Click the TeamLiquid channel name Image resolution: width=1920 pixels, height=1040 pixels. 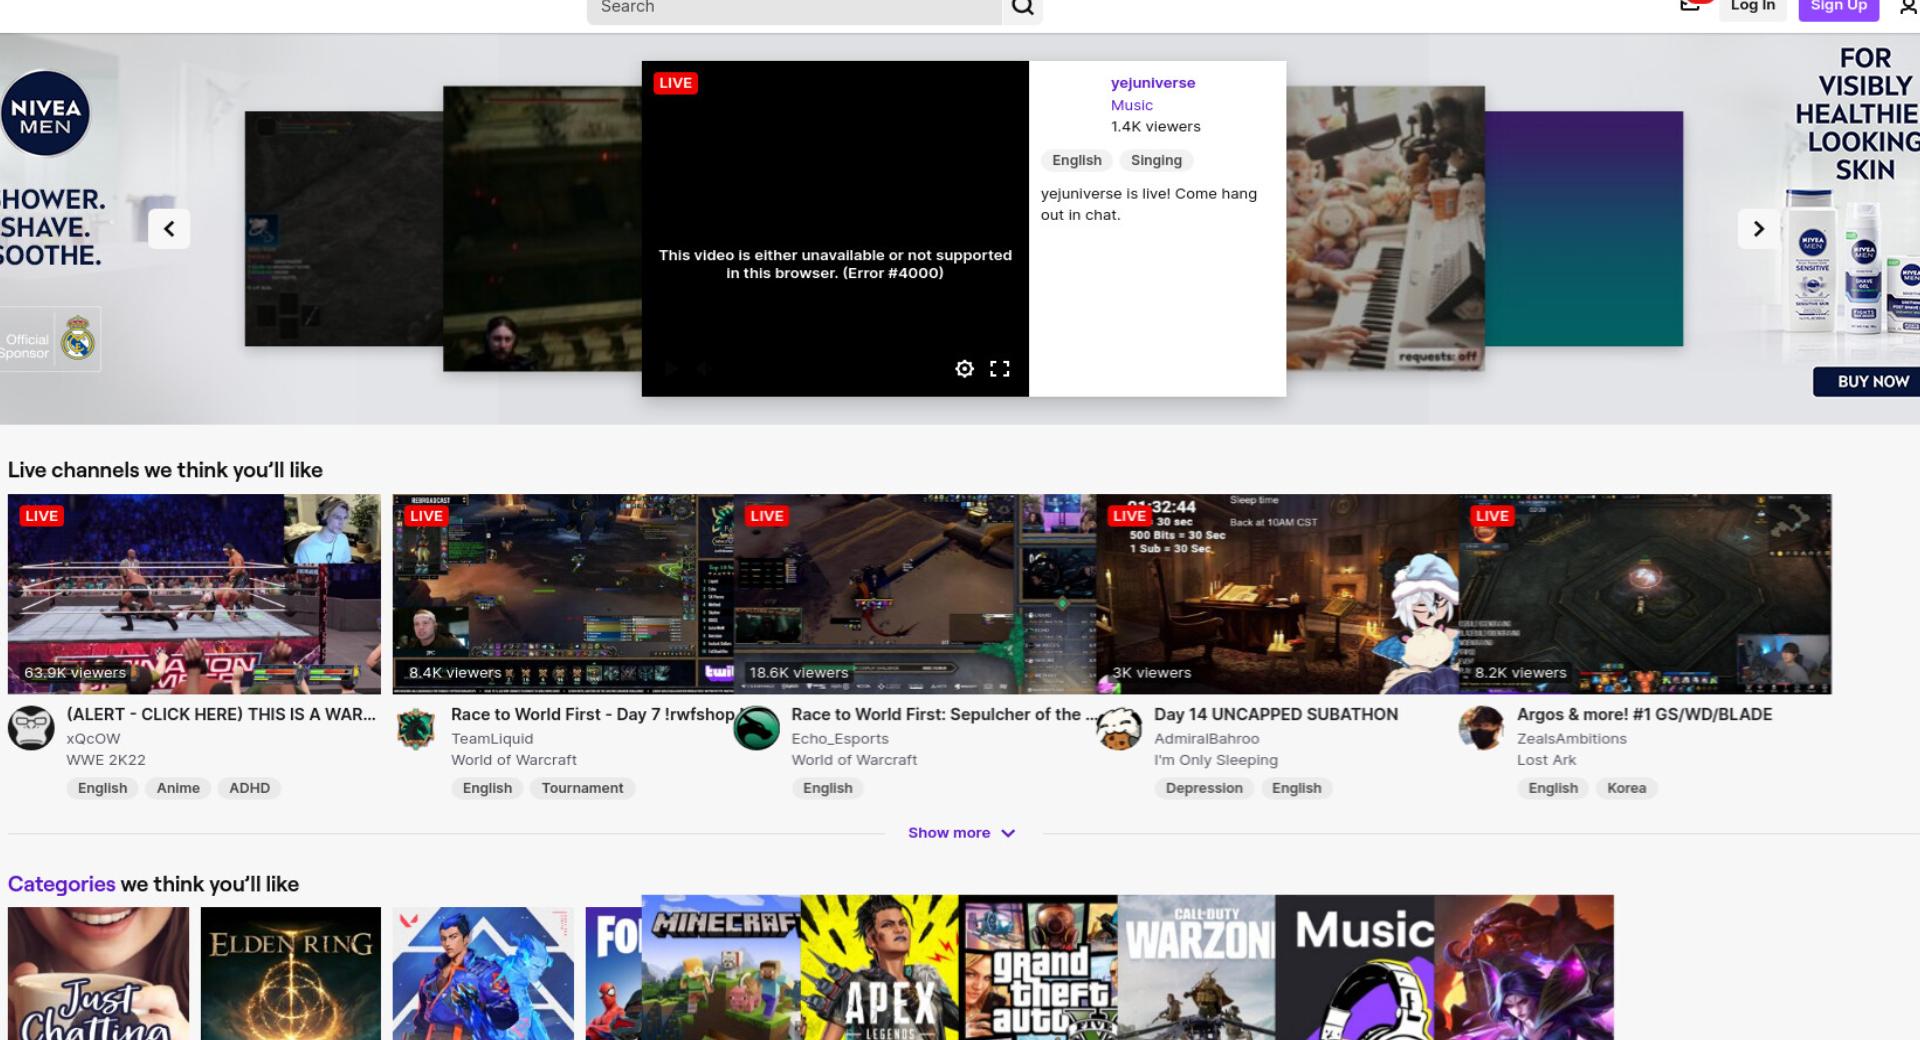(x=492, y=739)
